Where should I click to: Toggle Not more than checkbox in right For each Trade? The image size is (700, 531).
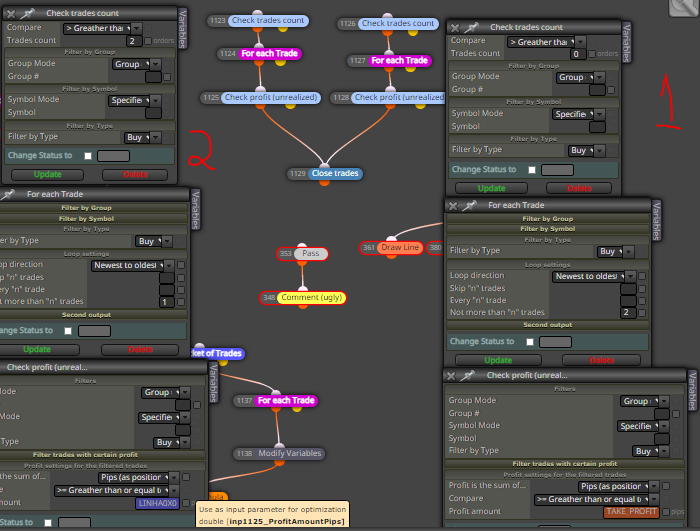[x=642, y=313]
